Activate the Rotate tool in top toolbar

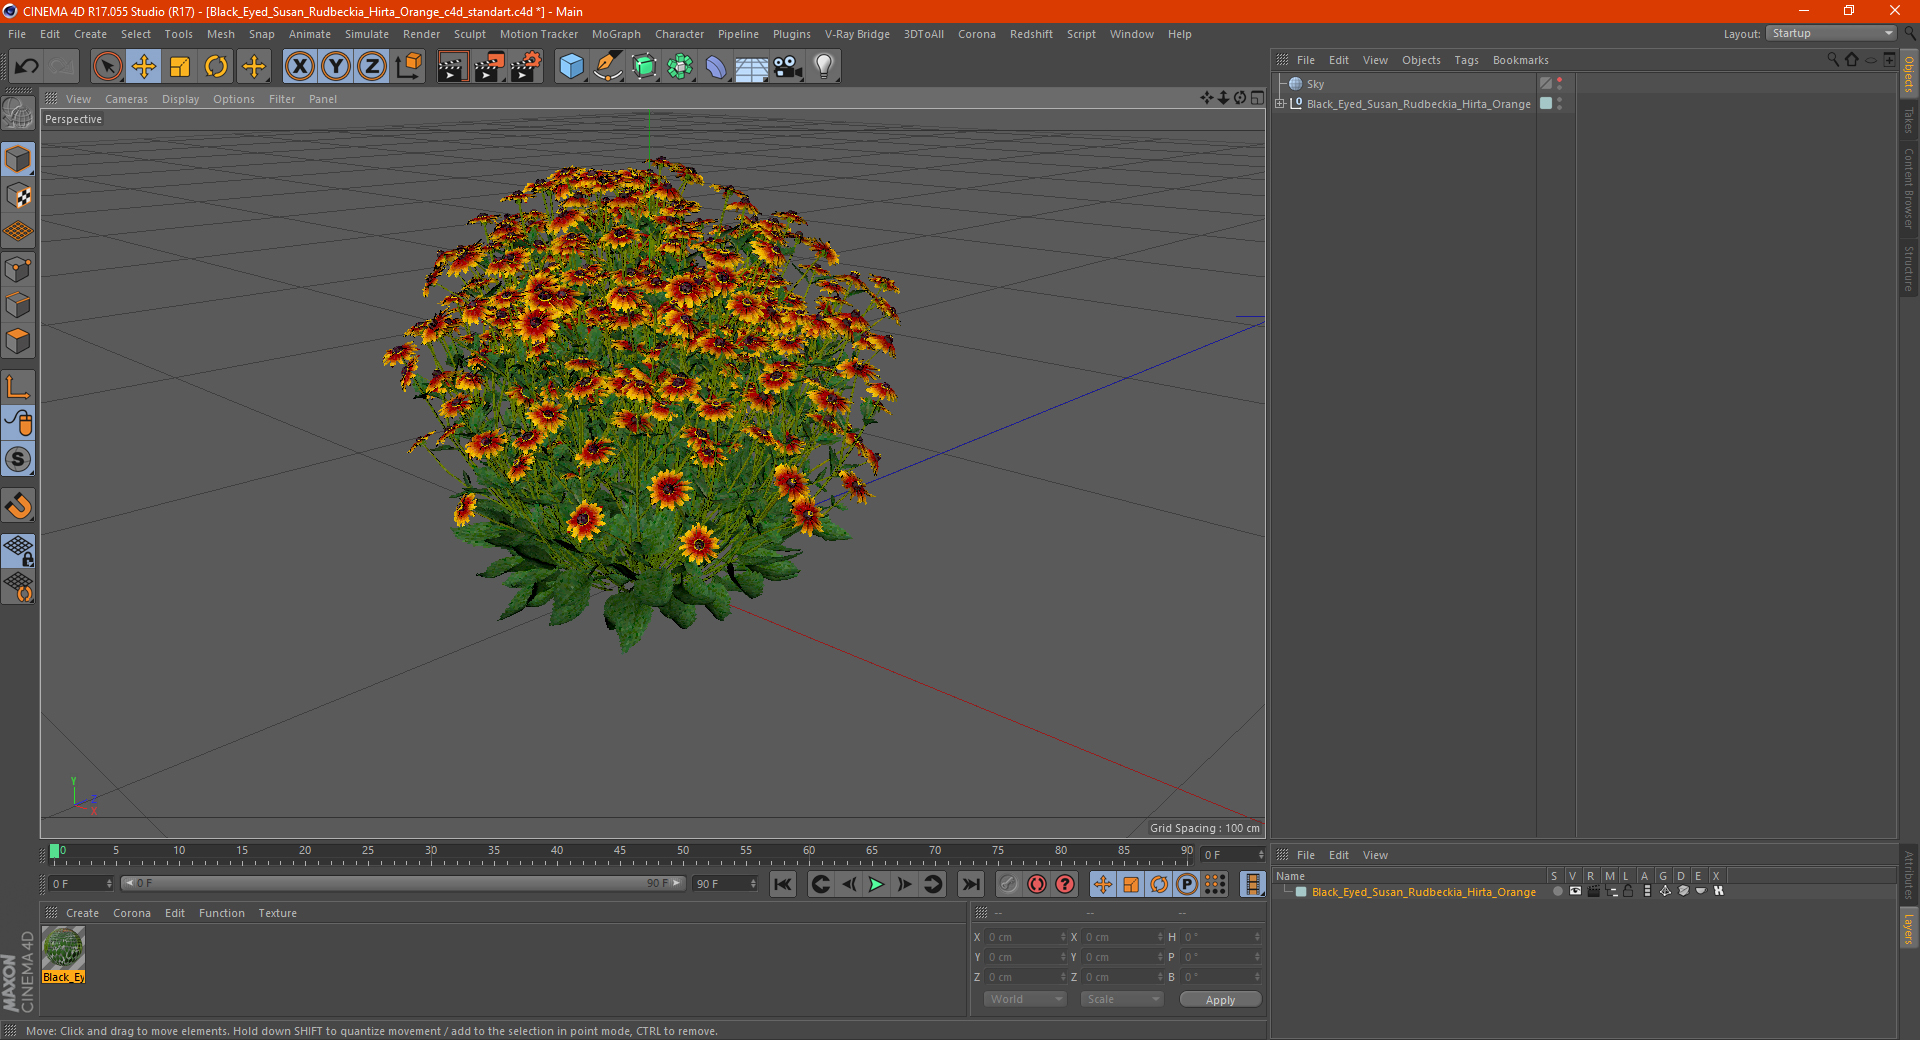pyautogui.click(x=216, y=67)
